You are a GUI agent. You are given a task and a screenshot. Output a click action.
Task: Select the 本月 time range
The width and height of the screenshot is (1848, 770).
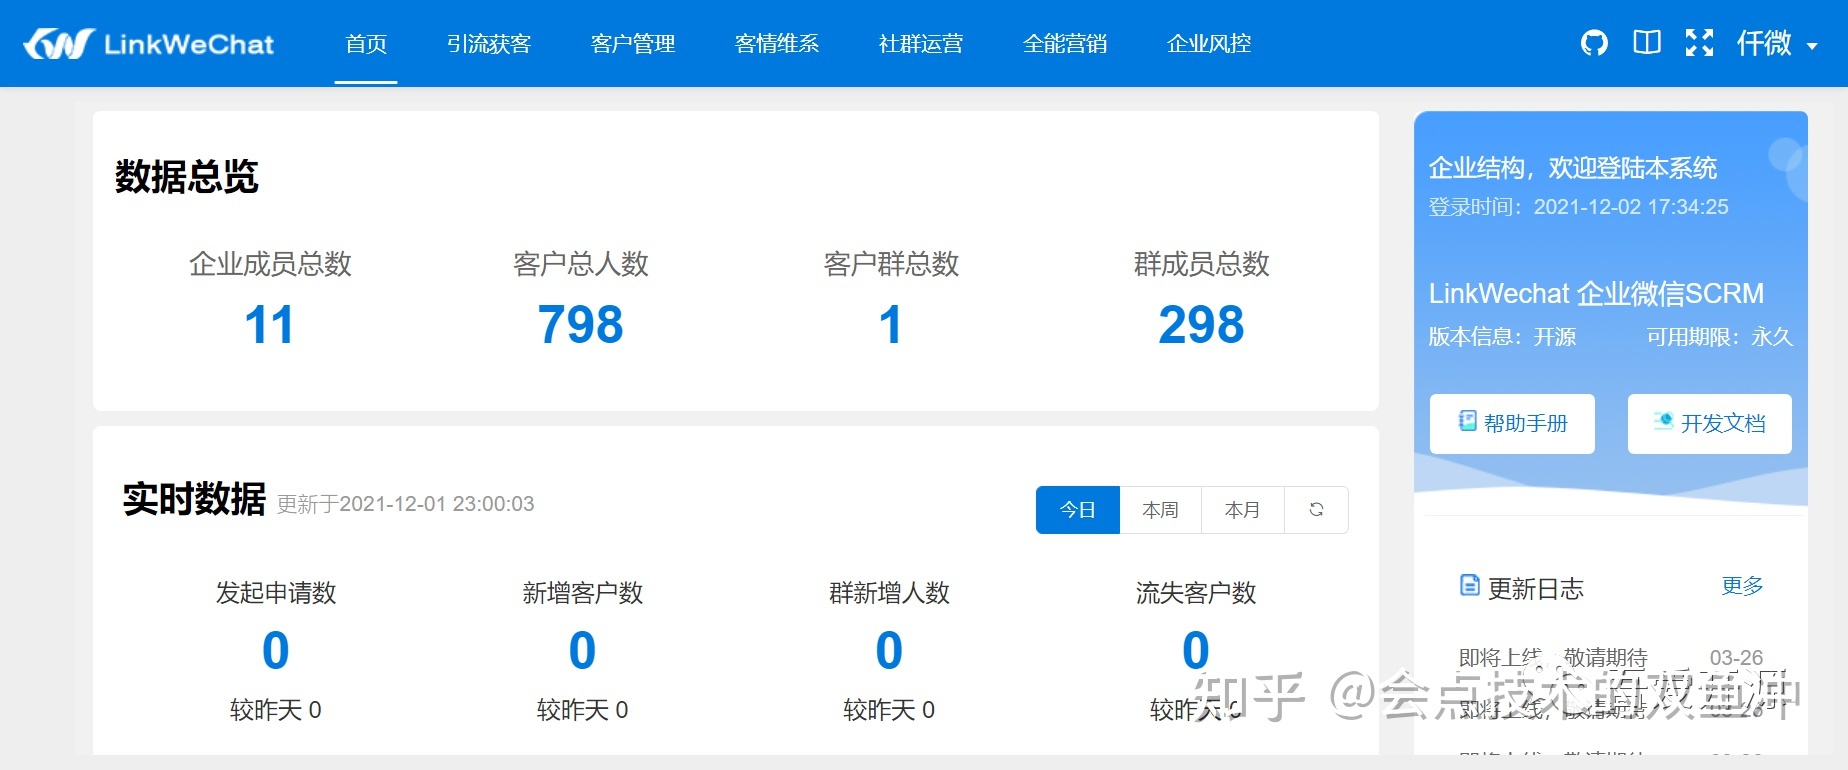pos(1242,510)
